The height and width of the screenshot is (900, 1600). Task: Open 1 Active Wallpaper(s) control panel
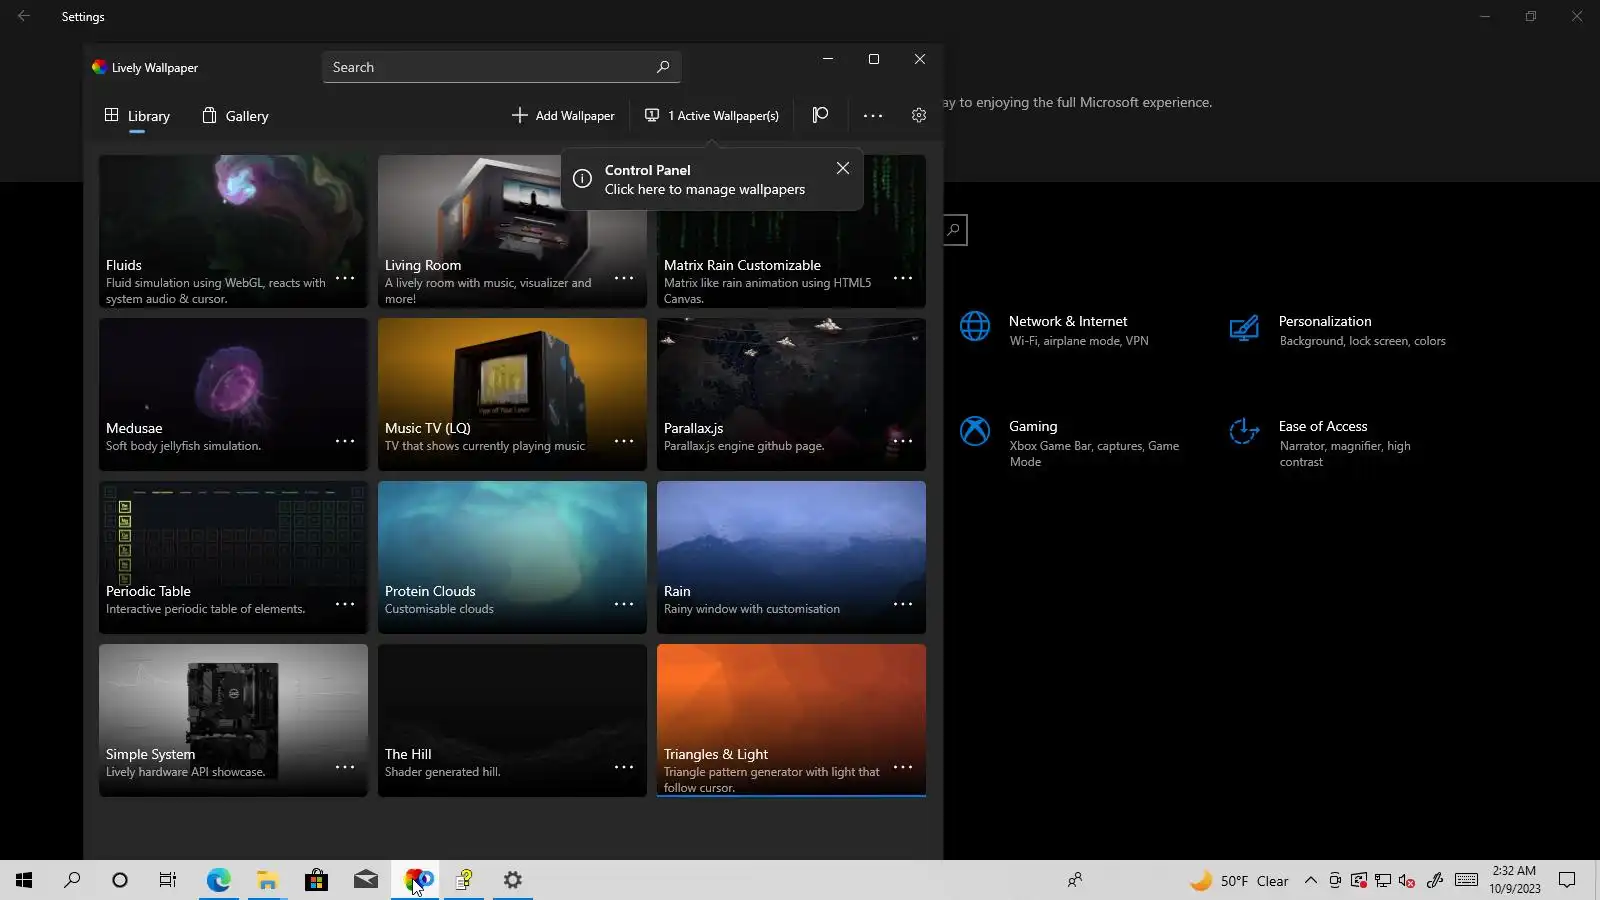712,116
